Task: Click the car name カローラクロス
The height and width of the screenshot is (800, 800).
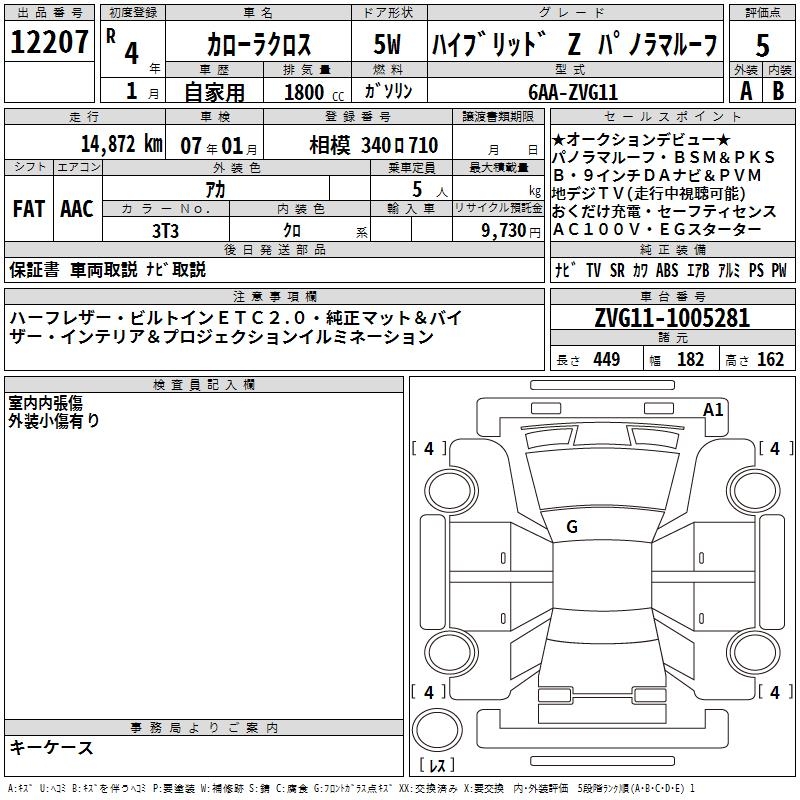Action: tap(258, 44)
